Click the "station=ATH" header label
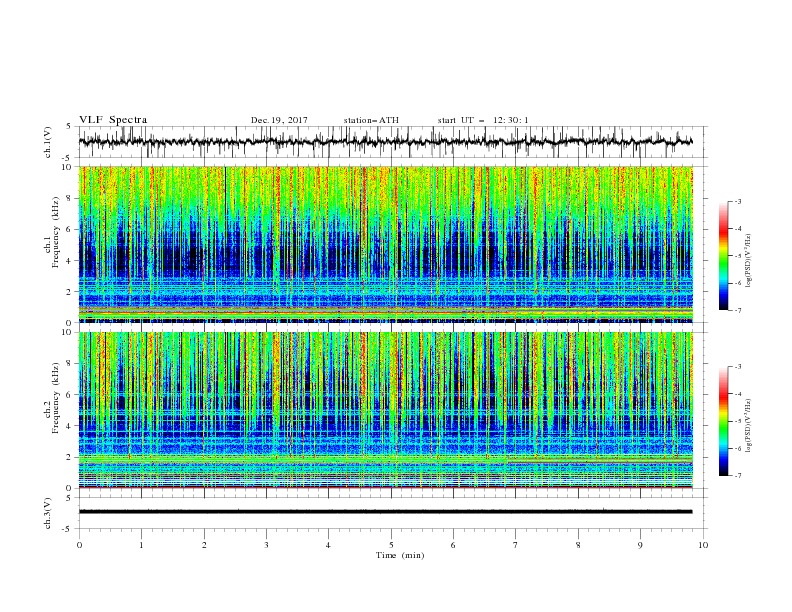The width and height of the screenshot is (792, 612). tap(371, 120)
